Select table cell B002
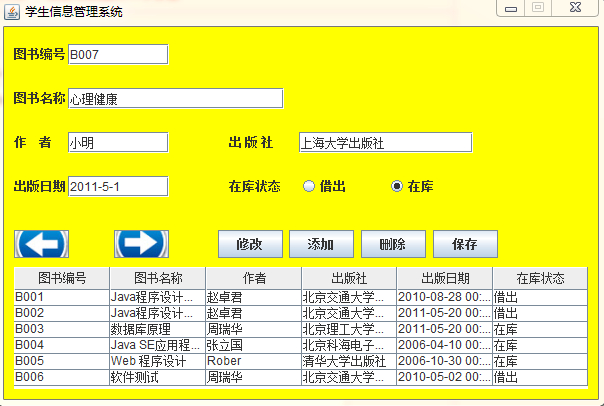 [62, 313]
